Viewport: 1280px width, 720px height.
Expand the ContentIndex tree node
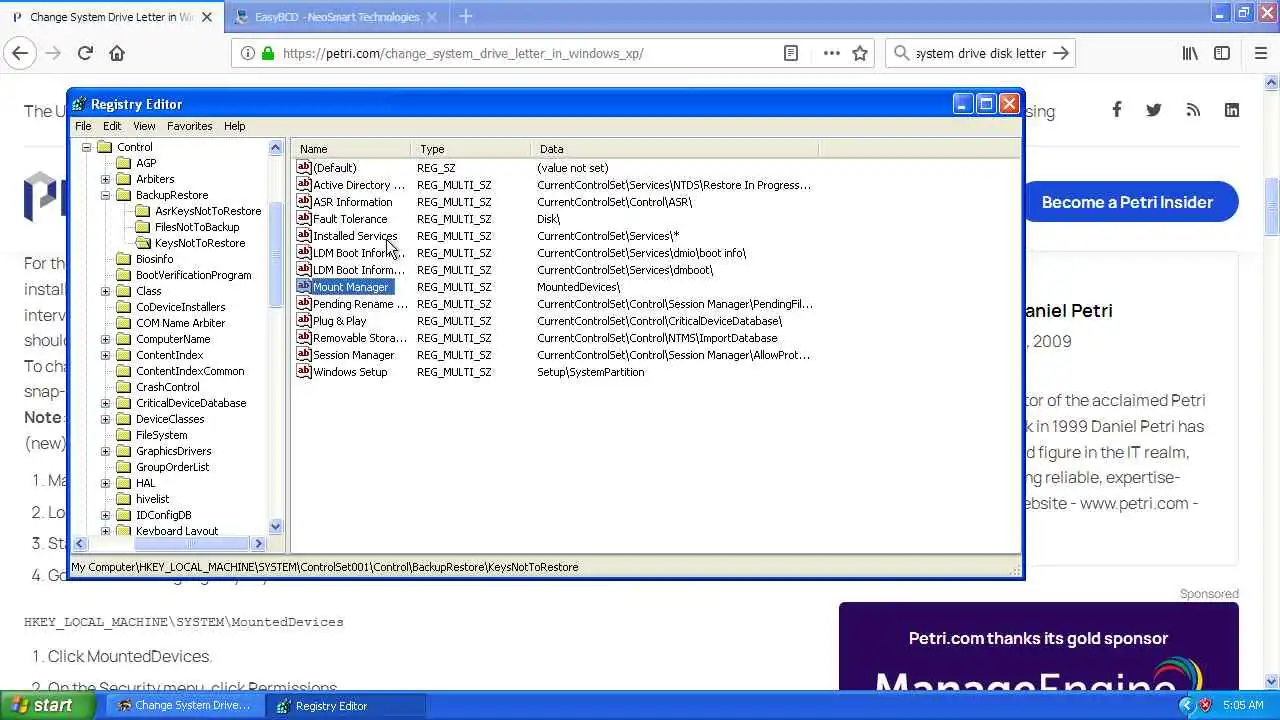(105, 355)
